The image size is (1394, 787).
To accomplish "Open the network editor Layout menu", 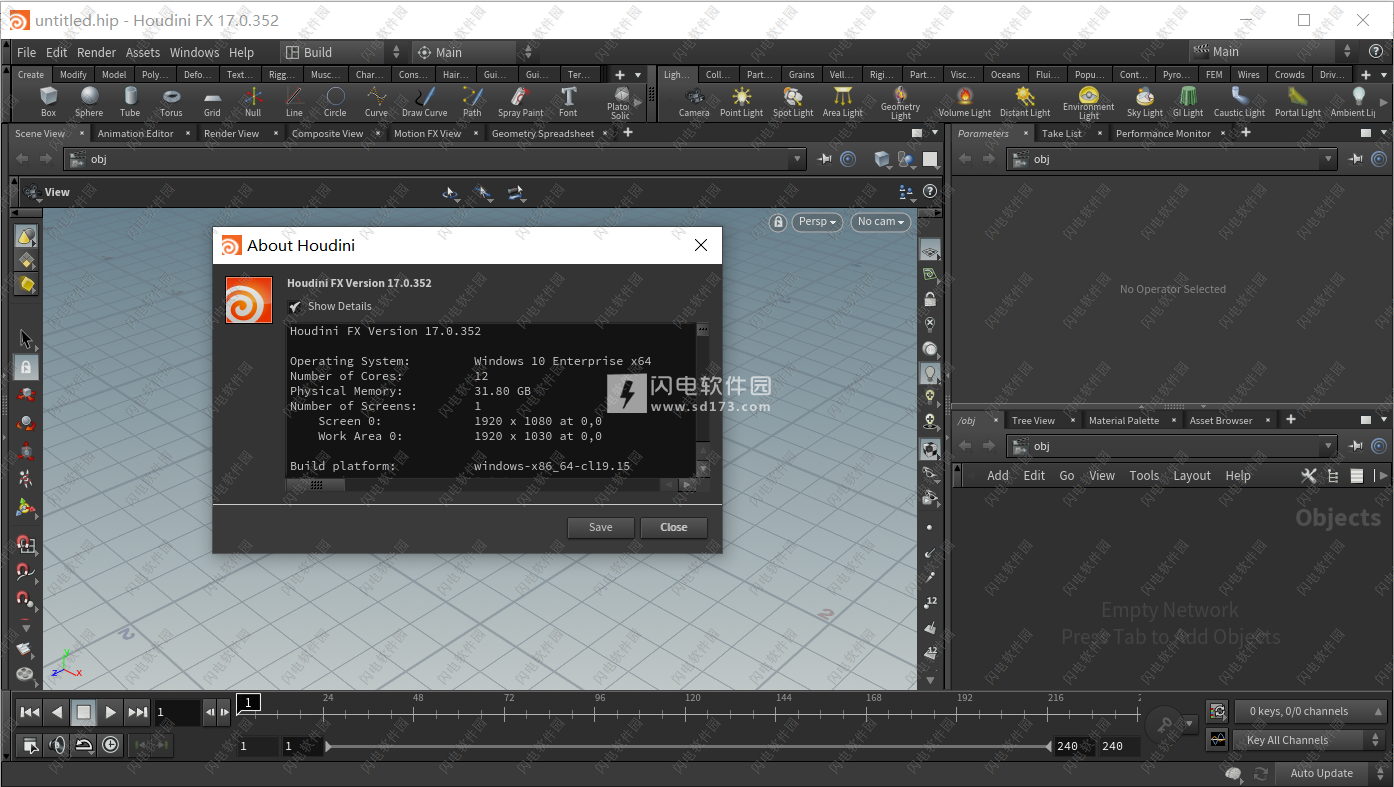I will click(1192, 476).
